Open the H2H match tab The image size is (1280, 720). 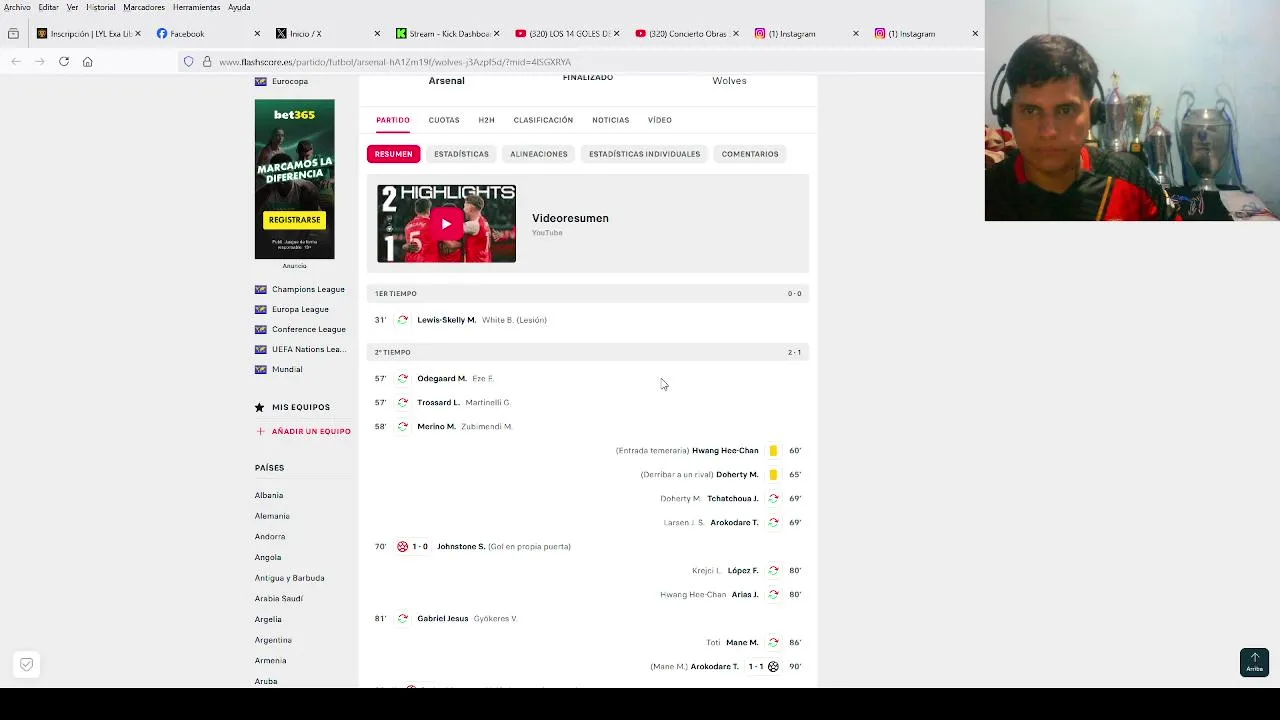point(486,120)
